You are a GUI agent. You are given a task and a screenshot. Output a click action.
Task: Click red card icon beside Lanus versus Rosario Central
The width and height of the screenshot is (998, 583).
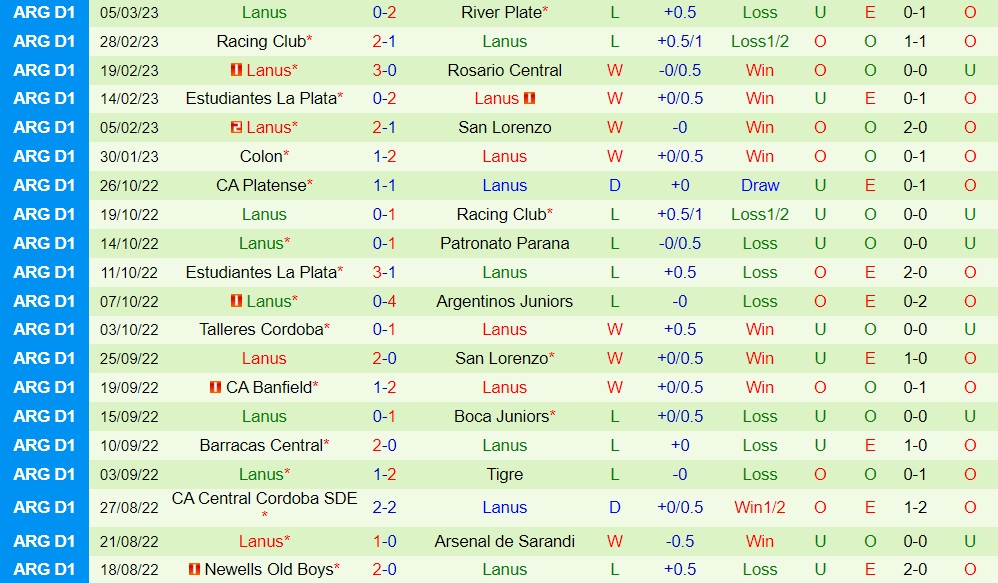236,70
